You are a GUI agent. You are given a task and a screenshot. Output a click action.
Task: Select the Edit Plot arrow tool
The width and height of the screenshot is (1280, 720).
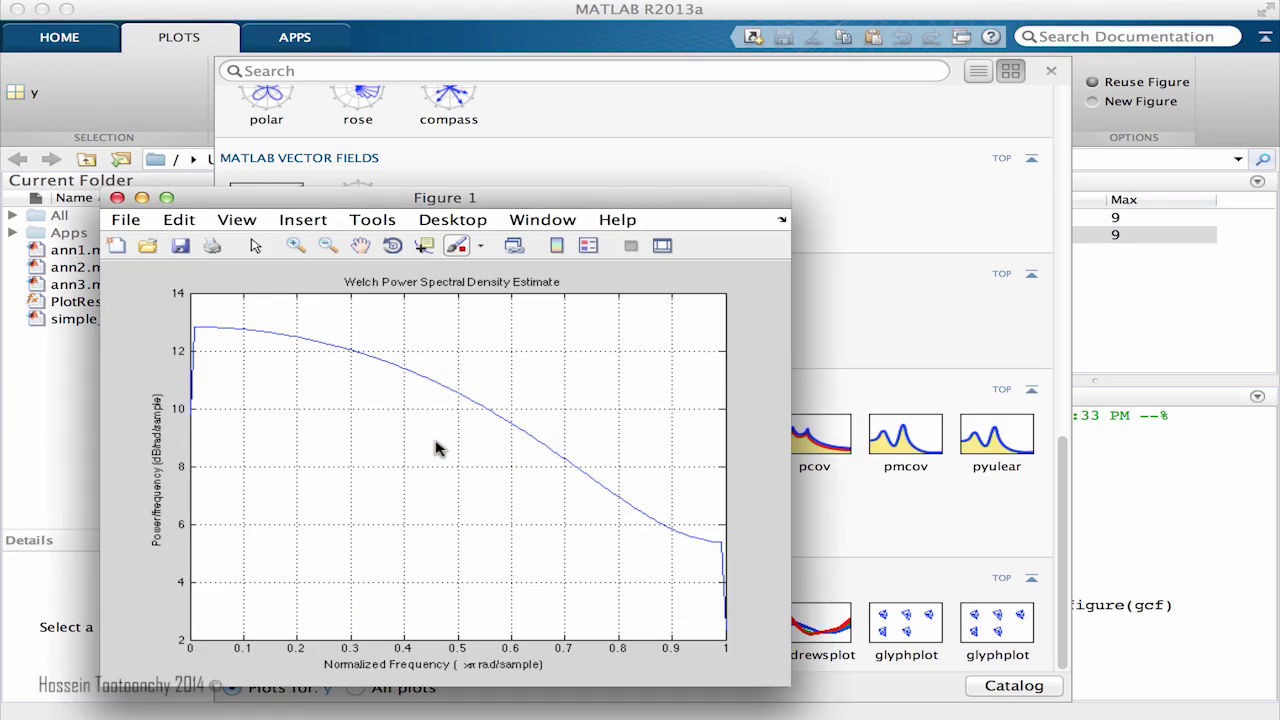256,245
